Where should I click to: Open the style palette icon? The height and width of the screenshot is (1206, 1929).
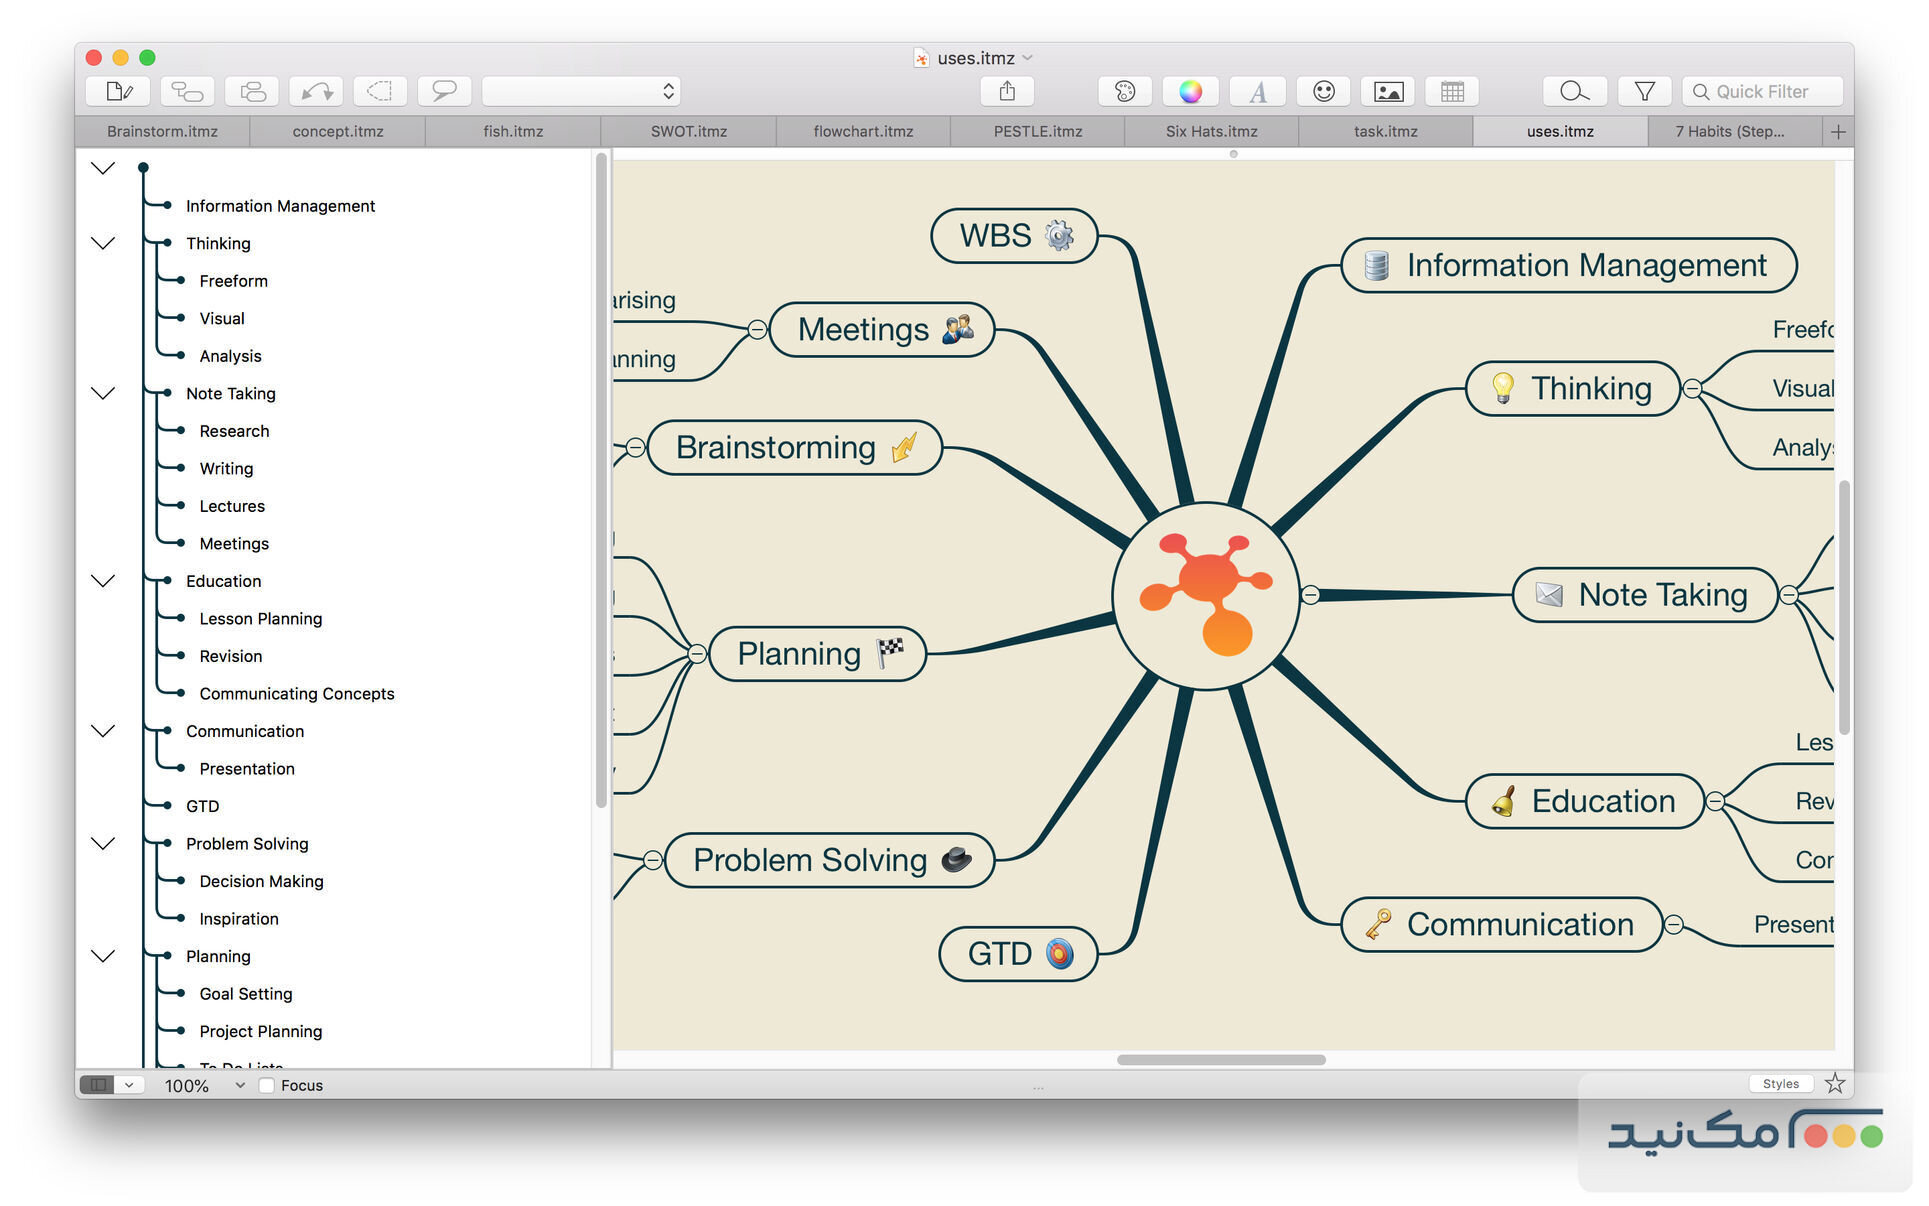coord(1124,92)
